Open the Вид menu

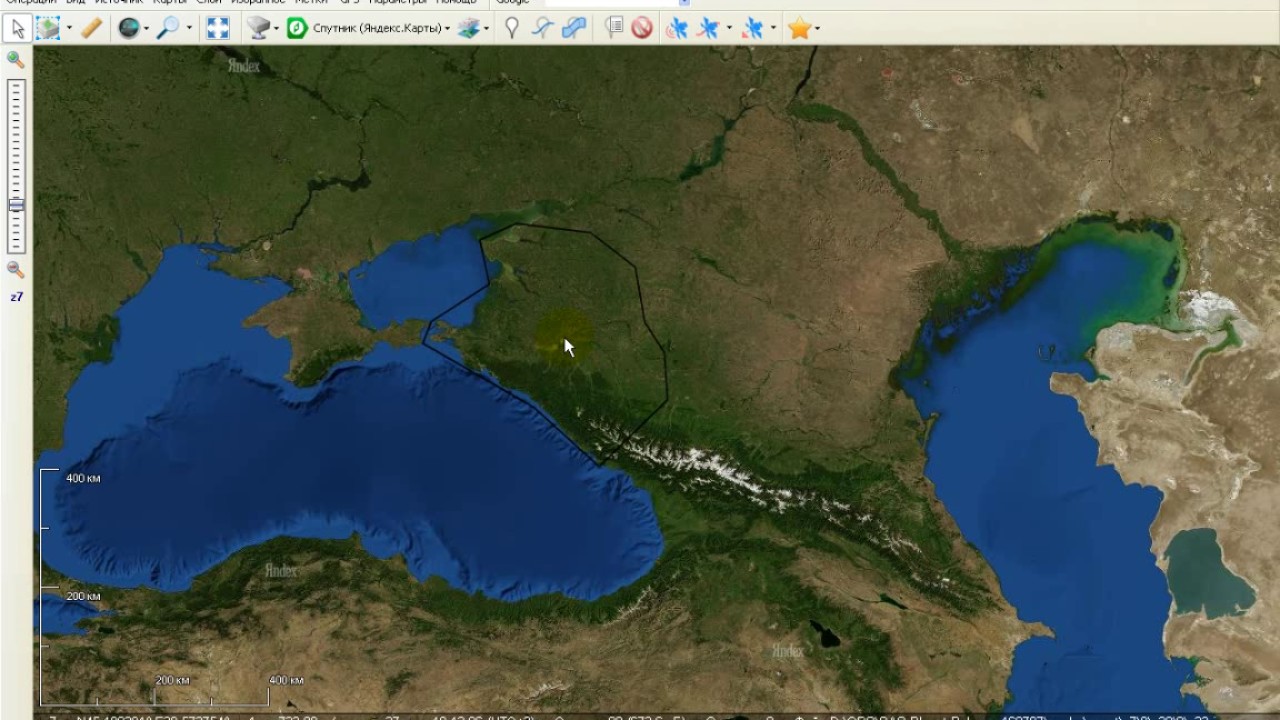coord(76,3)
